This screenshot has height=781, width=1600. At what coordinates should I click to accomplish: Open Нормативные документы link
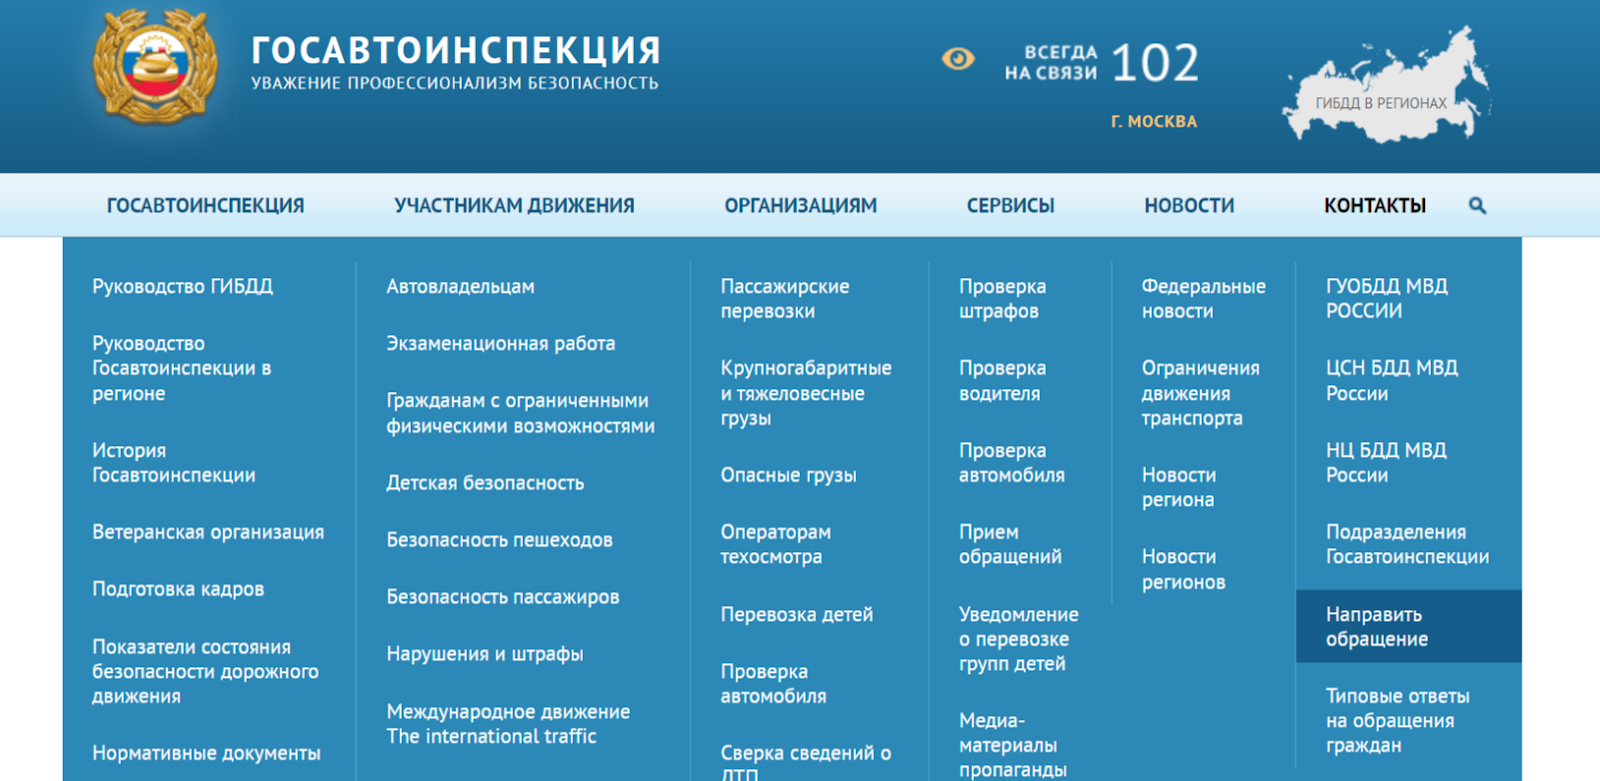pos(206,754)
